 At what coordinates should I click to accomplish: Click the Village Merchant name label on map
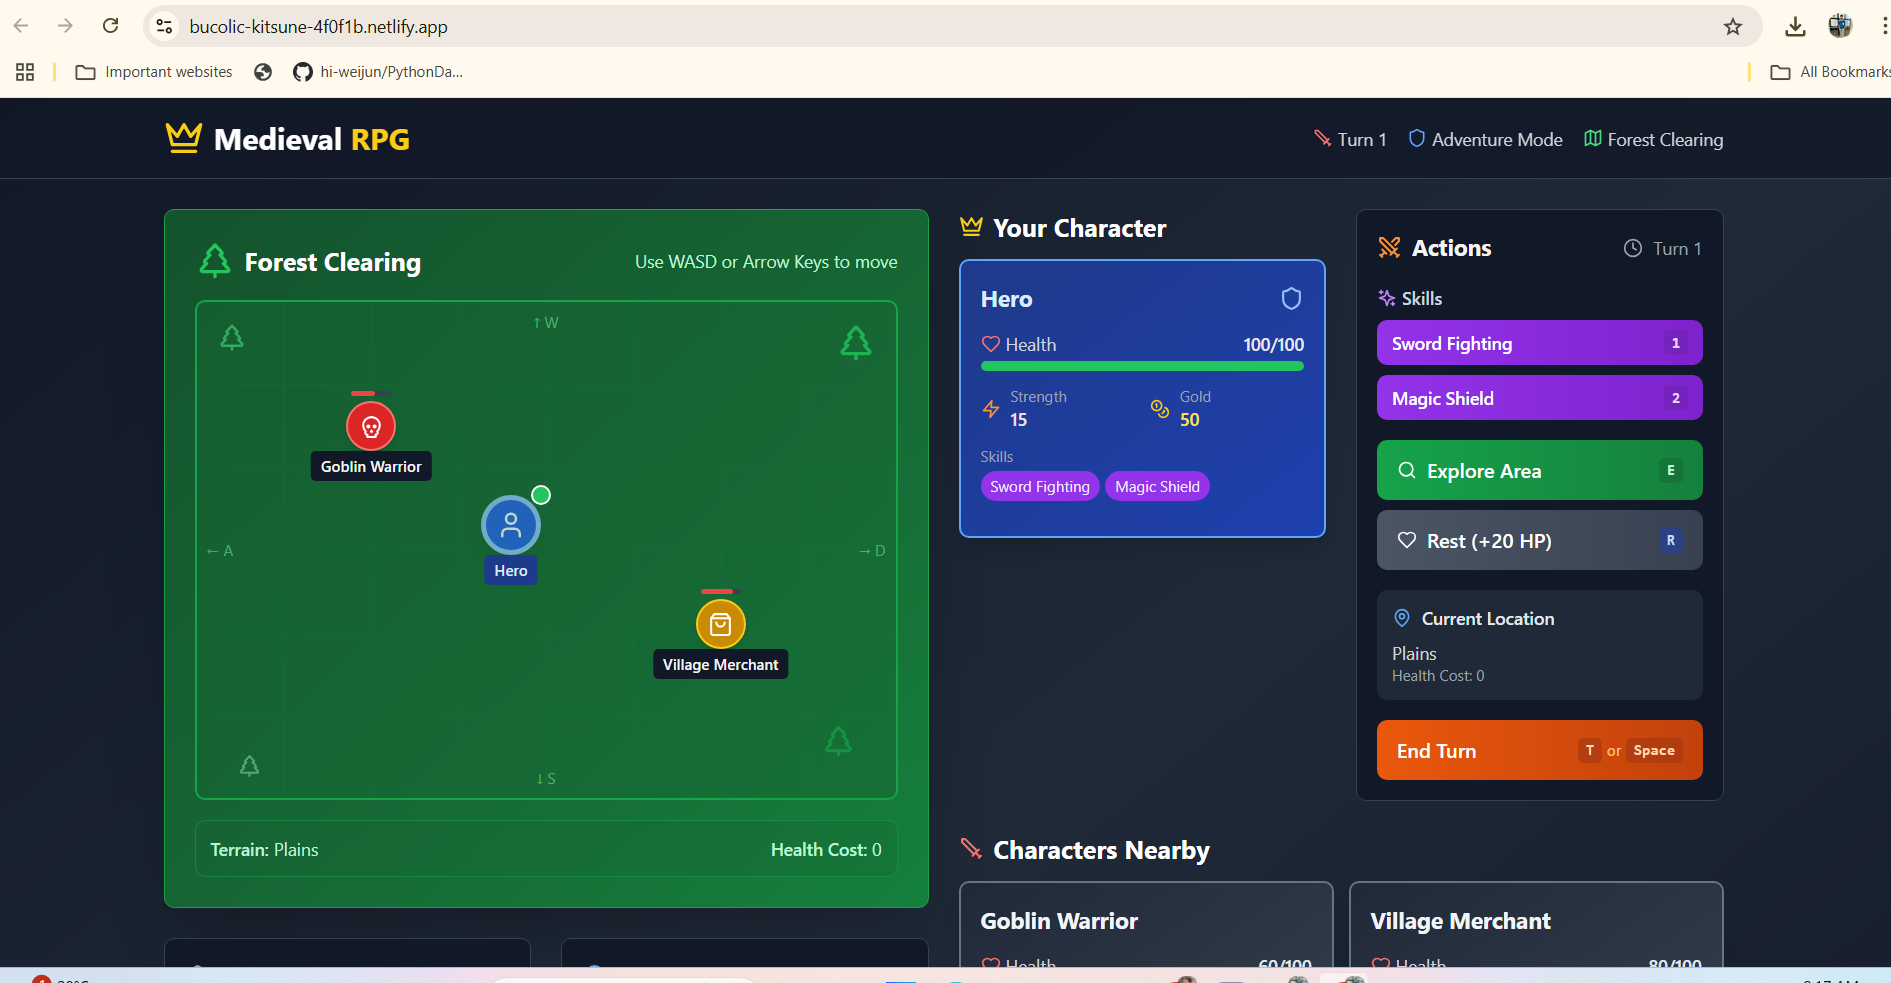pyautogui.click(x=720, y=665)
